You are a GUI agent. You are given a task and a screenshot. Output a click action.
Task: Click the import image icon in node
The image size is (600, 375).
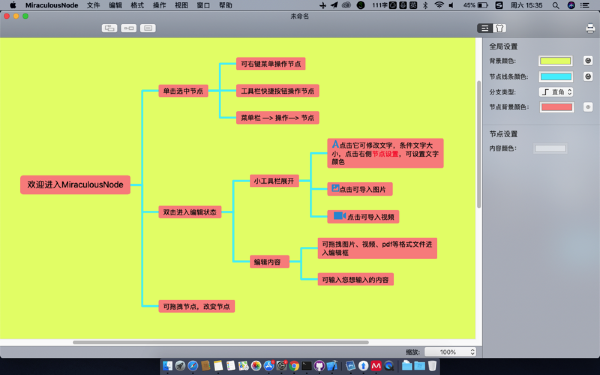coord(335,188)
